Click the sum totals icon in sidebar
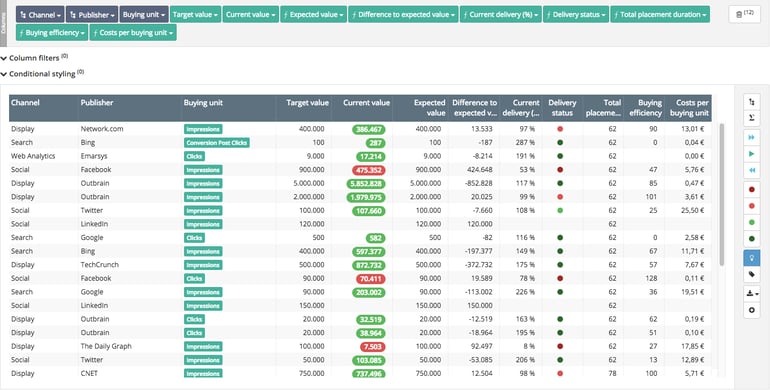 coord(752,118)
